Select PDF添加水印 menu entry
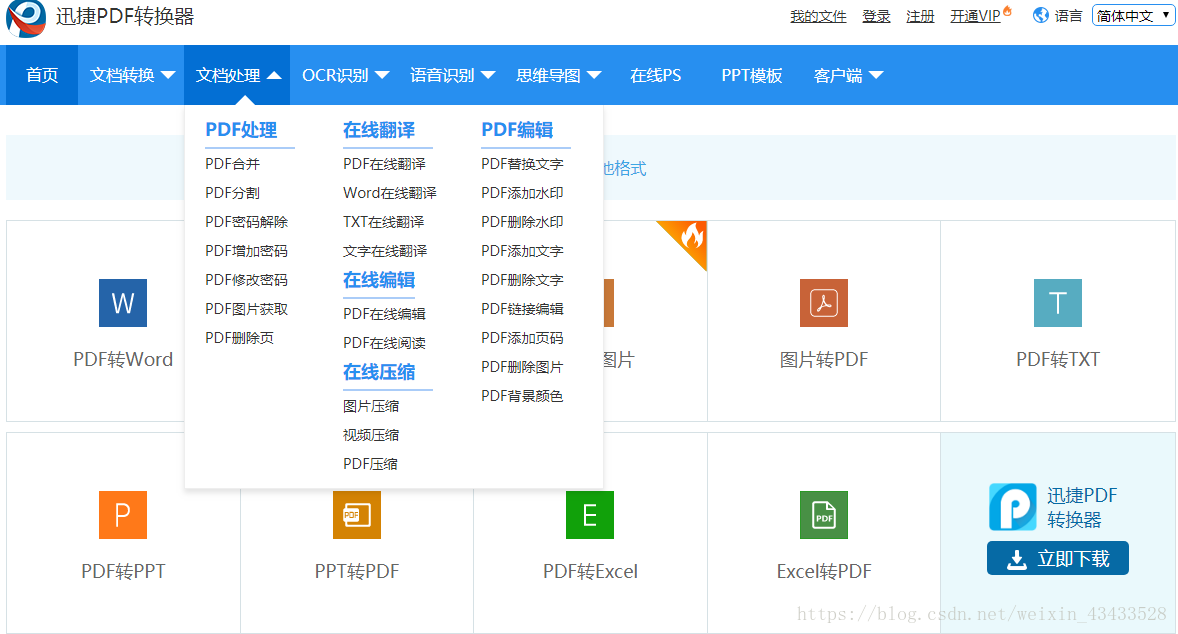The image size is (1178, 634). pyautogui.click(x=522, y=193)
